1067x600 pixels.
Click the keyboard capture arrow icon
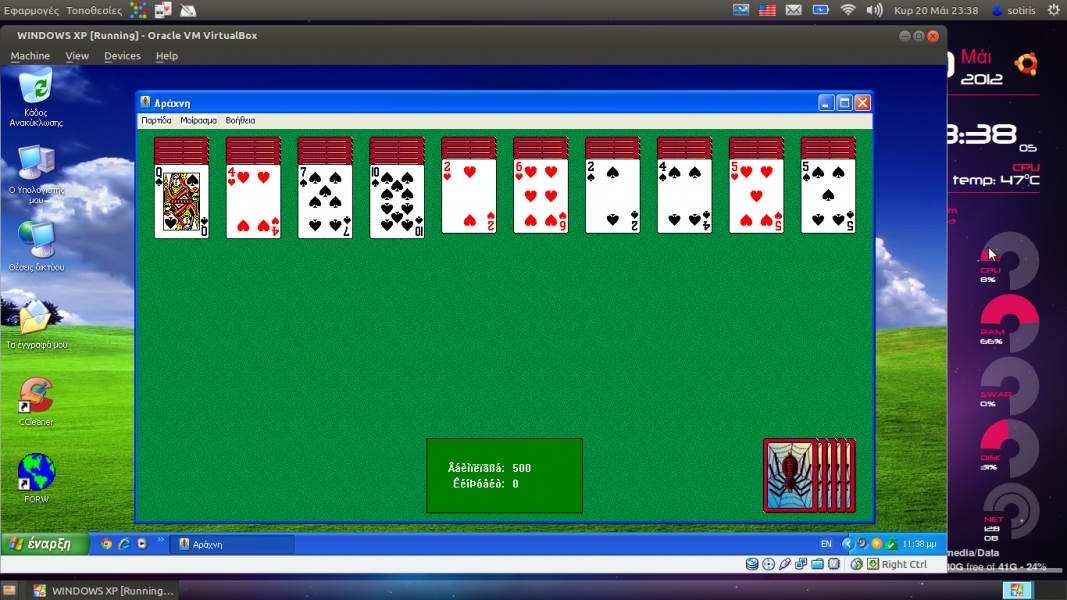tap(873, 564)
